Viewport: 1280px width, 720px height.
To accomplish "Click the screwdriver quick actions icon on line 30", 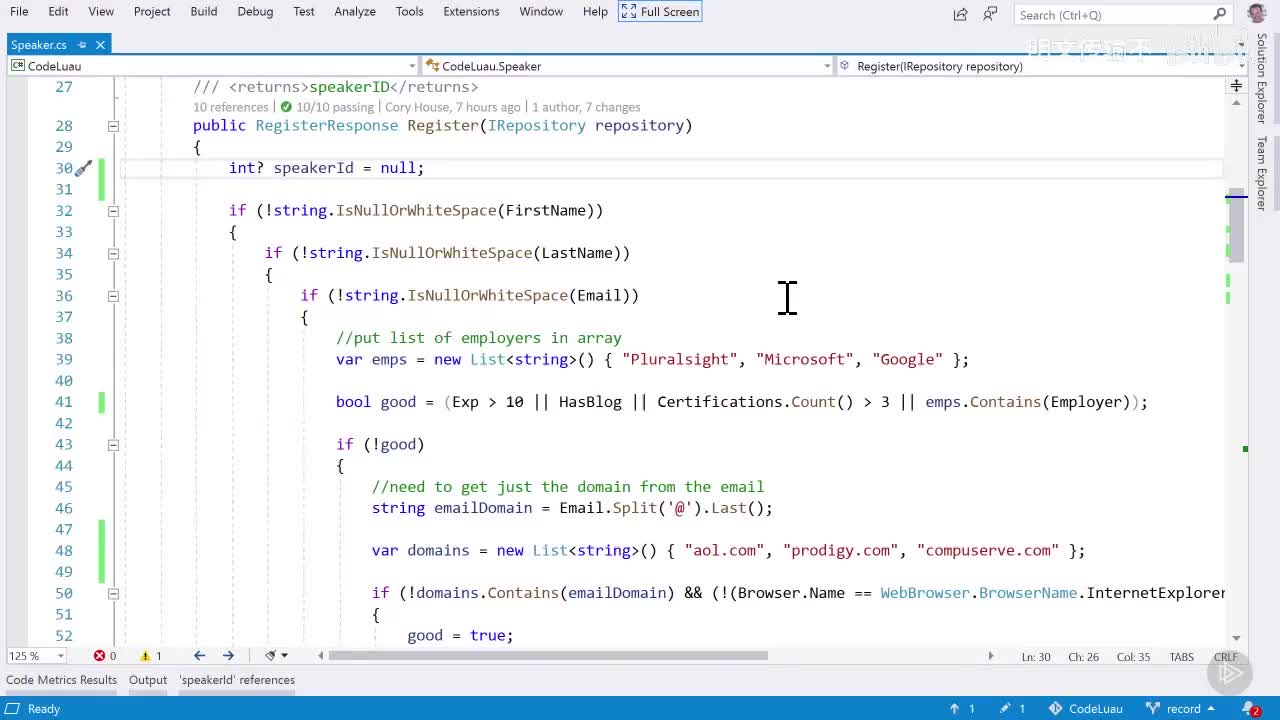I will click(x=84, y=168).
